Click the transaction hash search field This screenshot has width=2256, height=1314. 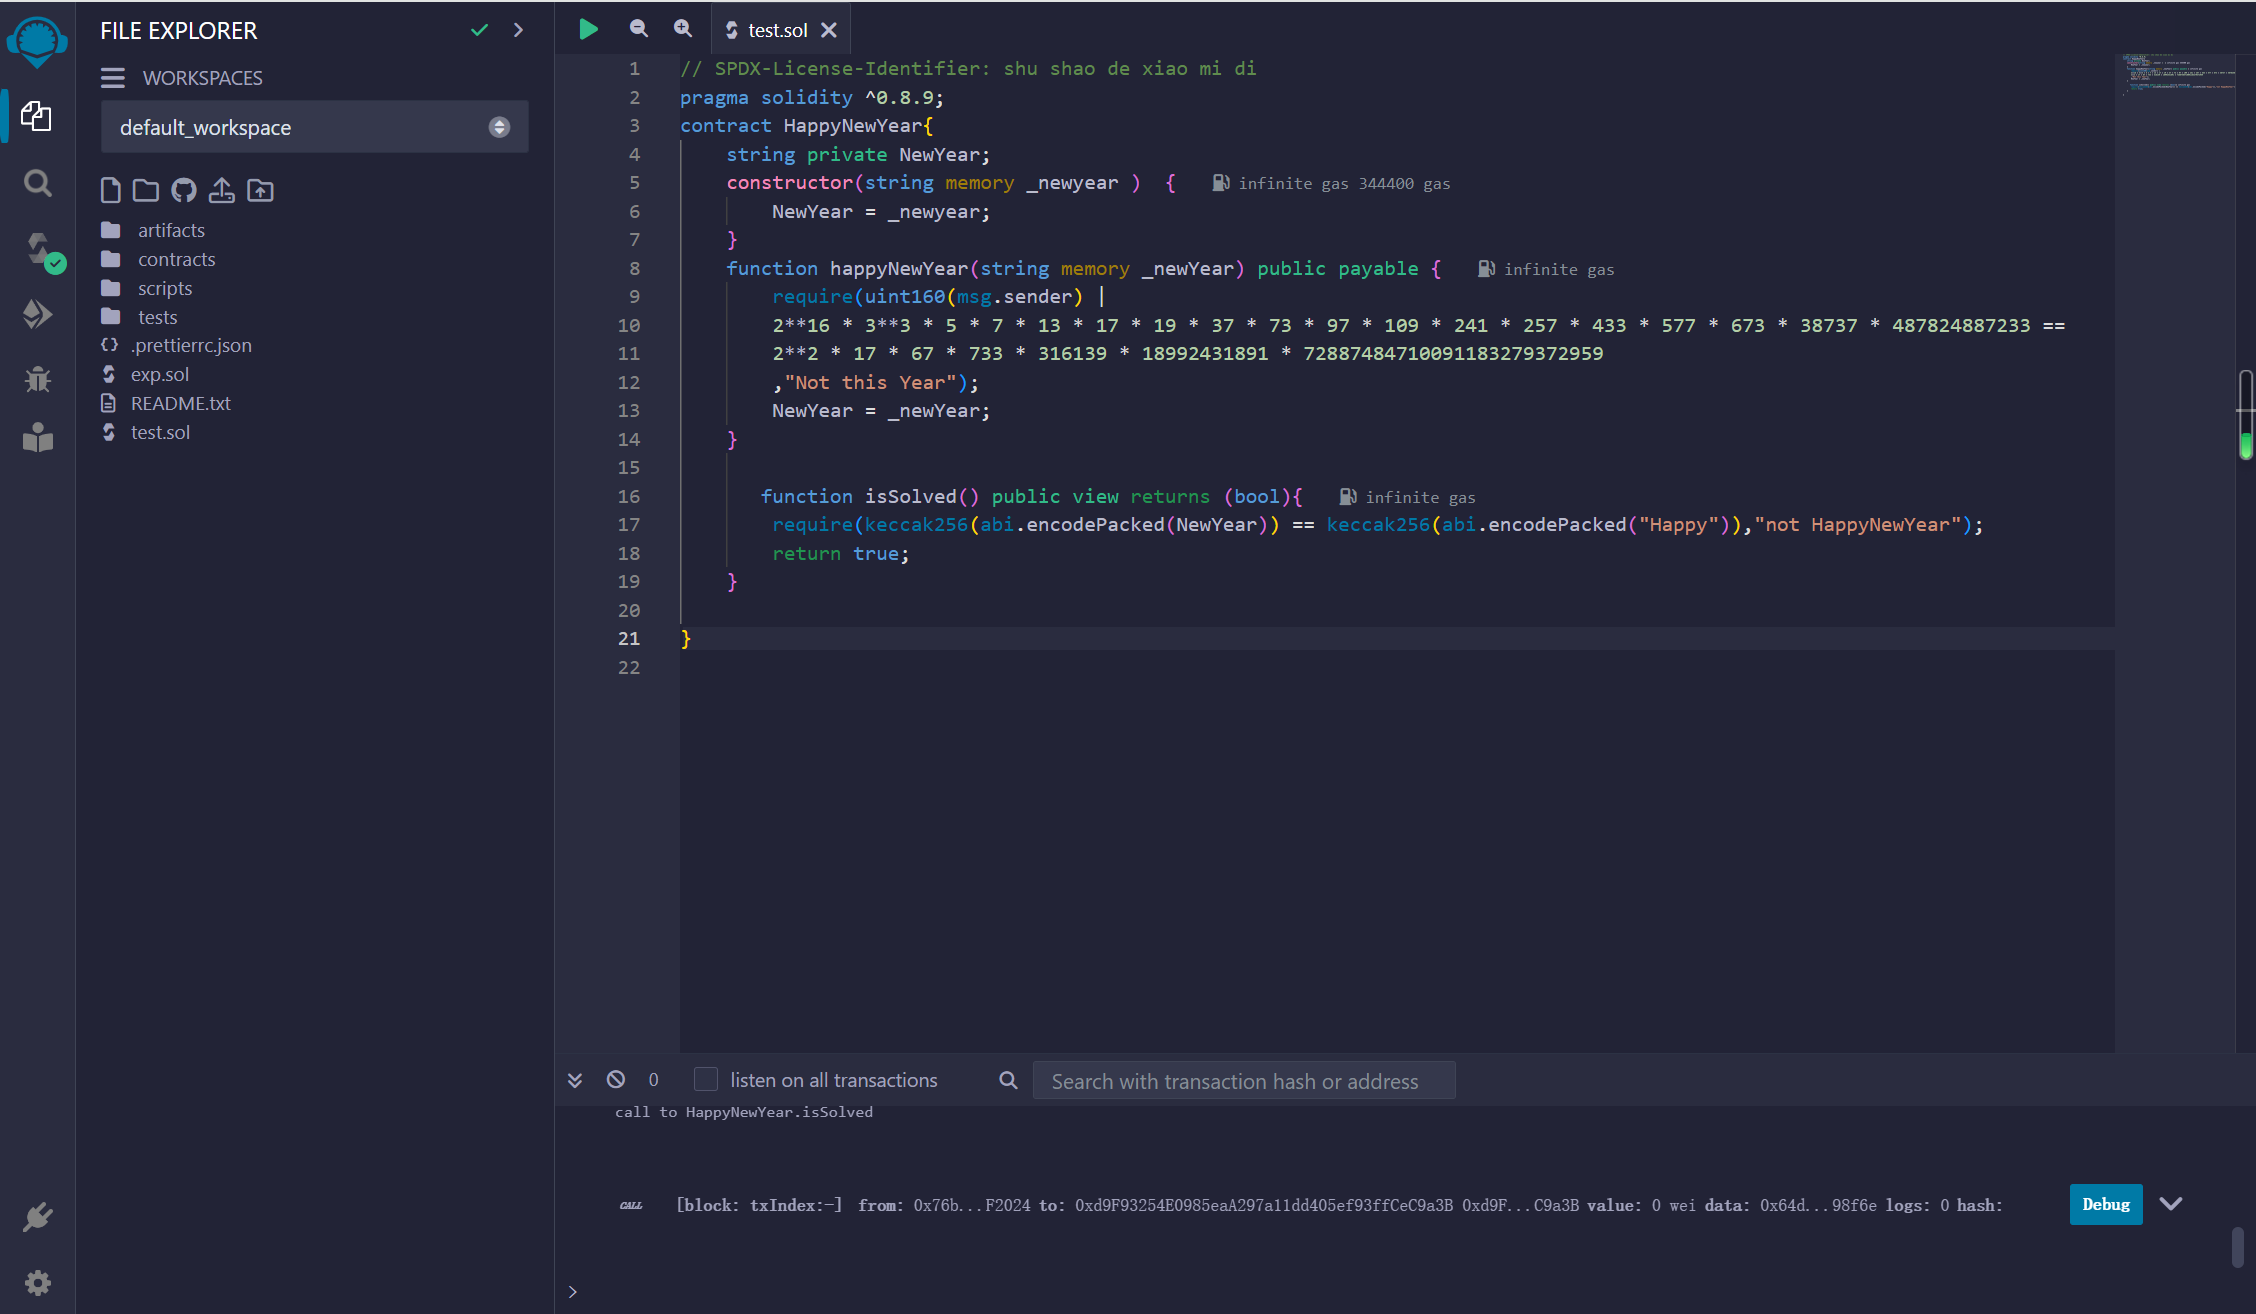click(x=1243, y=1081)
